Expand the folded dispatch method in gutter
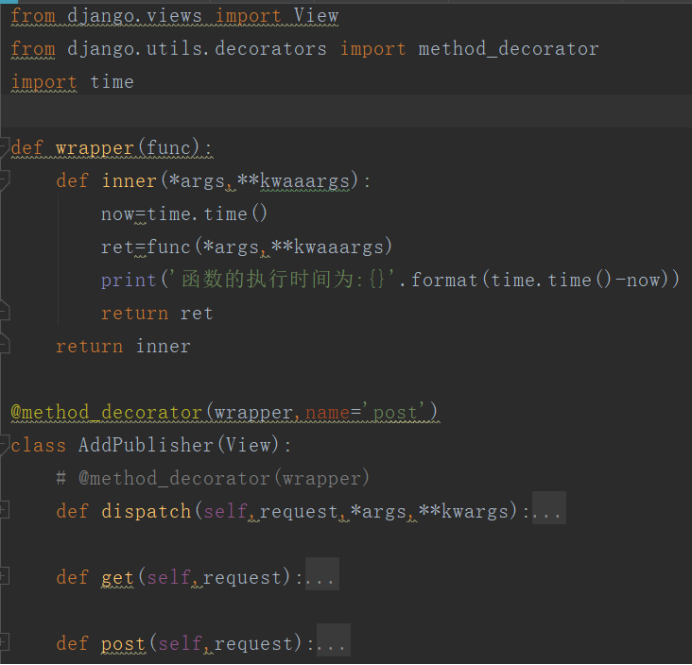The height and width of the screenshot is (665, 692). (x=4, y=511)
